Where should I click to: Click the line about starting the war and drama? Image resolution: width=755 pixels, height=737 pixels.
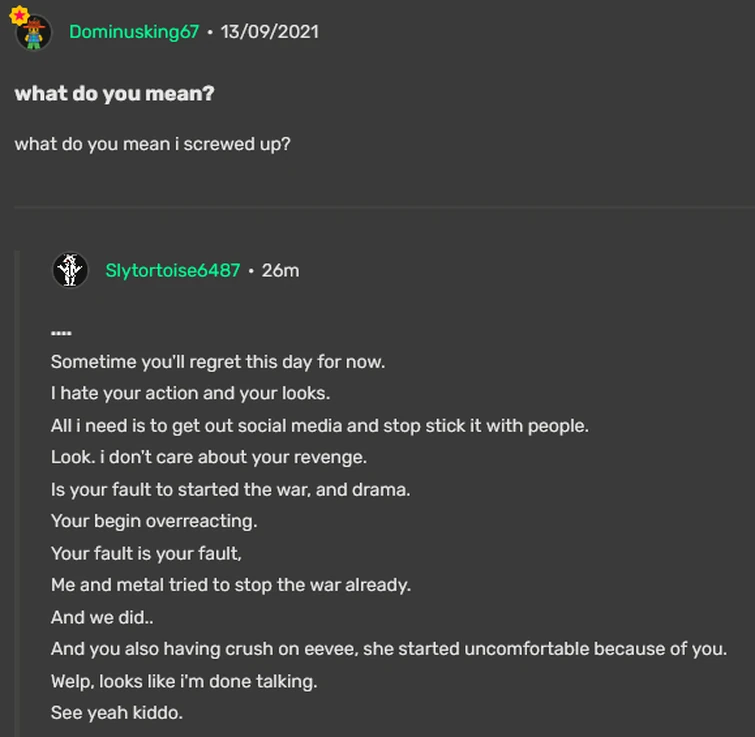click(230, 489)
